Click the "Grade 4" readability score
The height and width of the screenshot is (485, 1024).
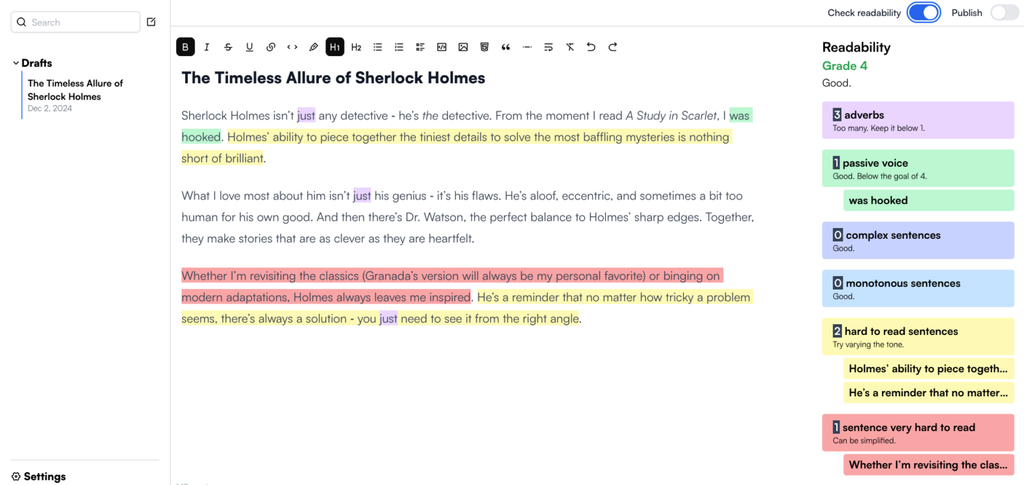[x=844, y=66]
